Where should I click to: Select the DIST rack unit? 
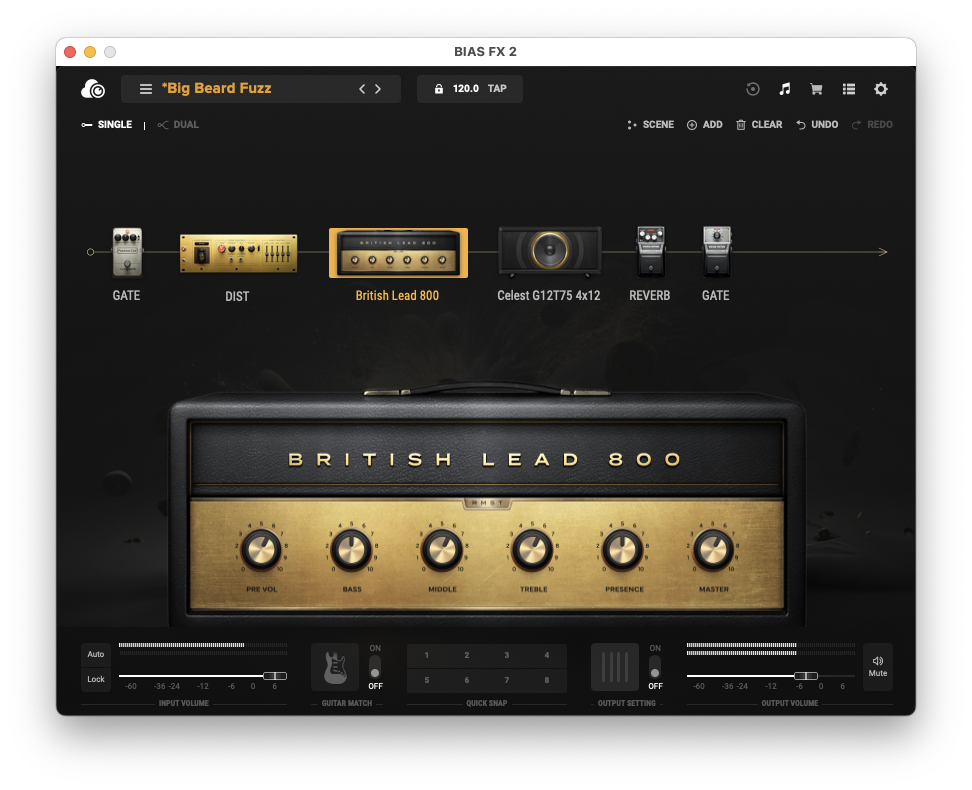click(x=238, y=253)
